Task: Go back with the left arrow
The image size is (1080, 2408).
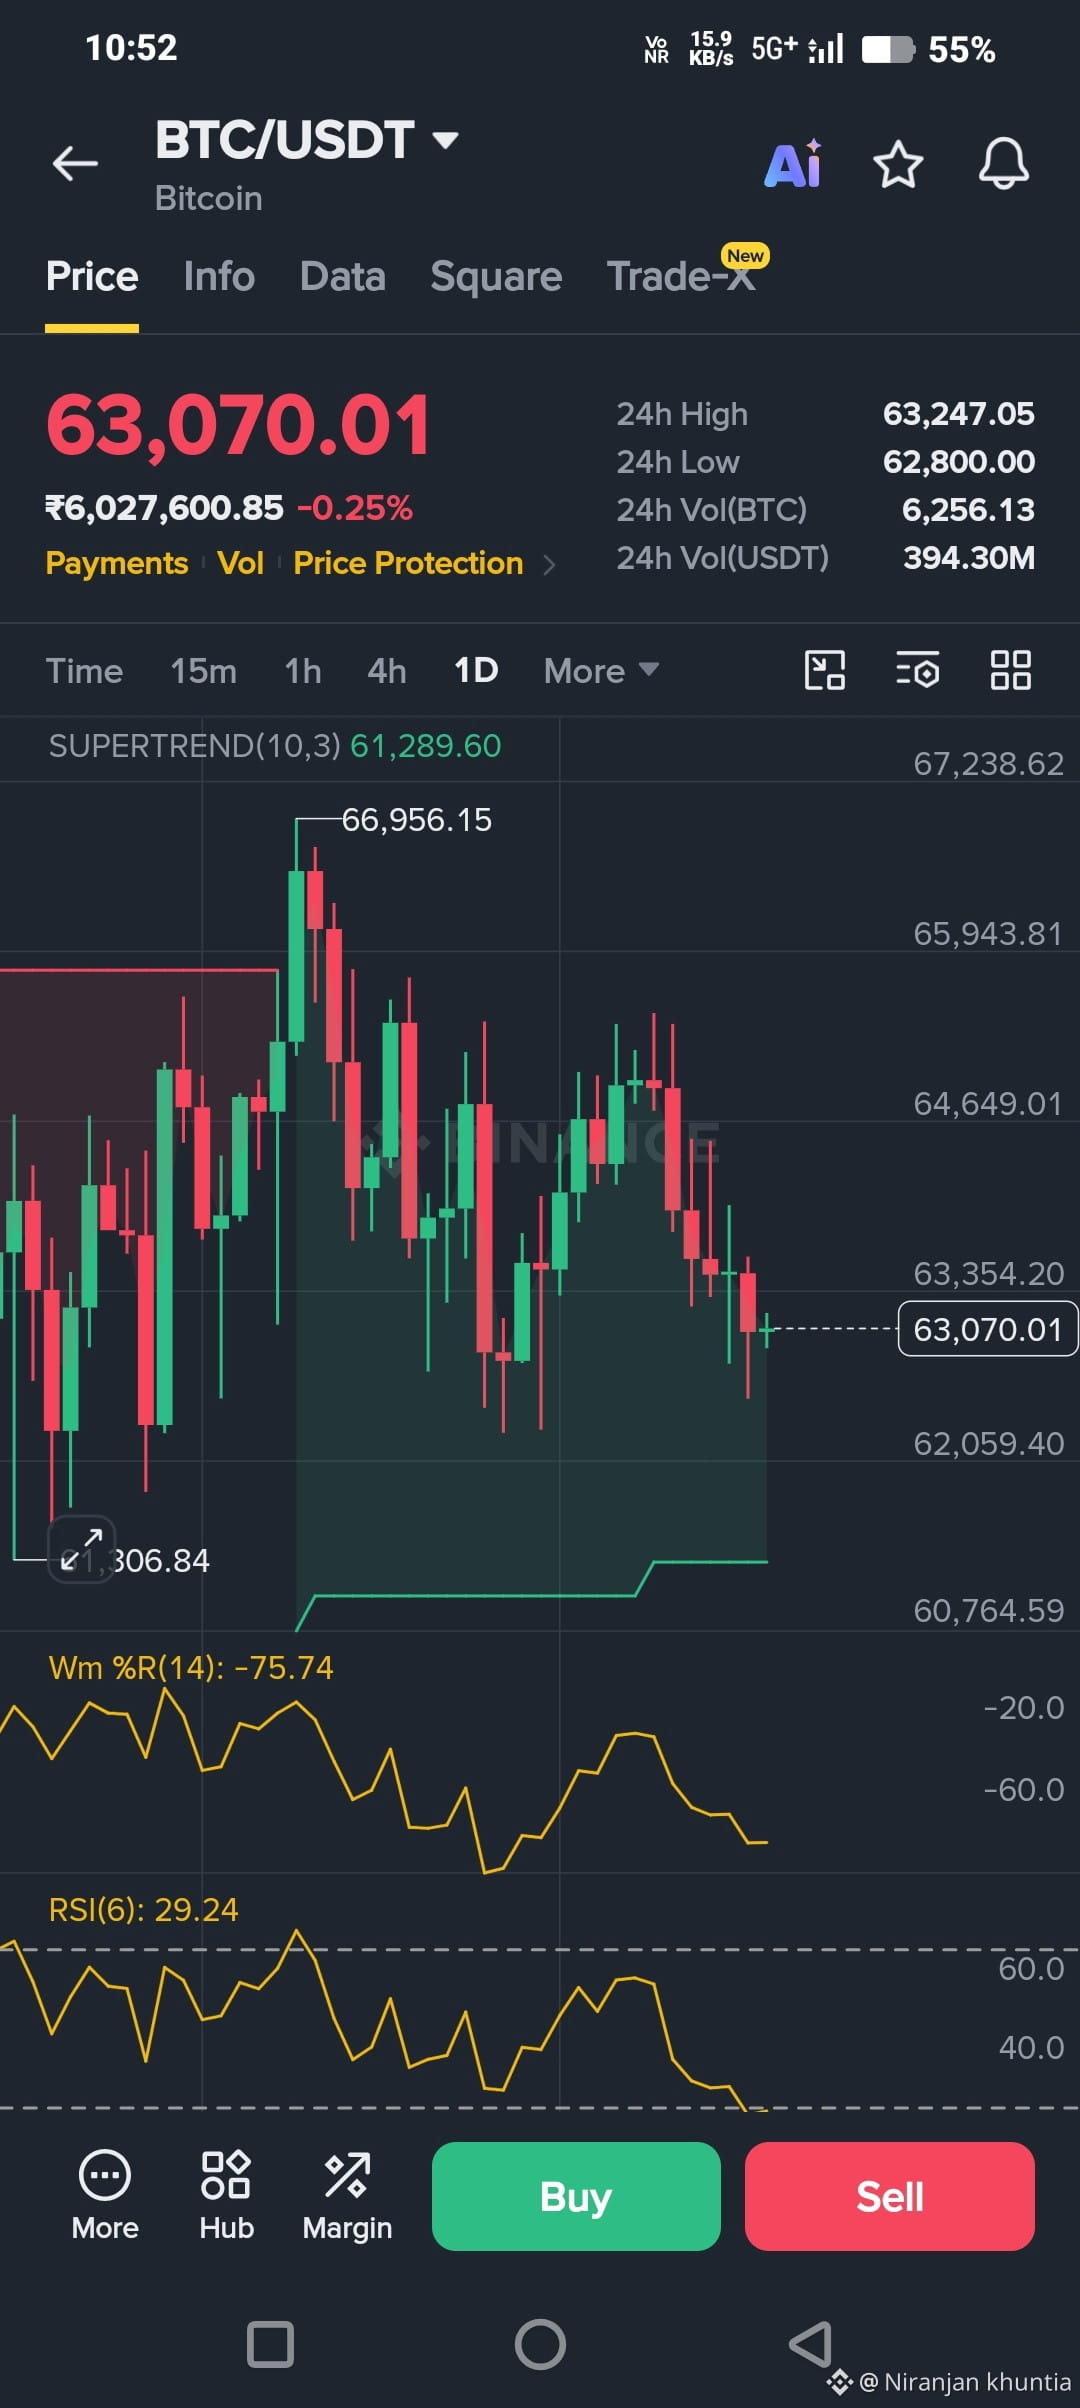Action: pyautogui.click(x=76, y=163)
